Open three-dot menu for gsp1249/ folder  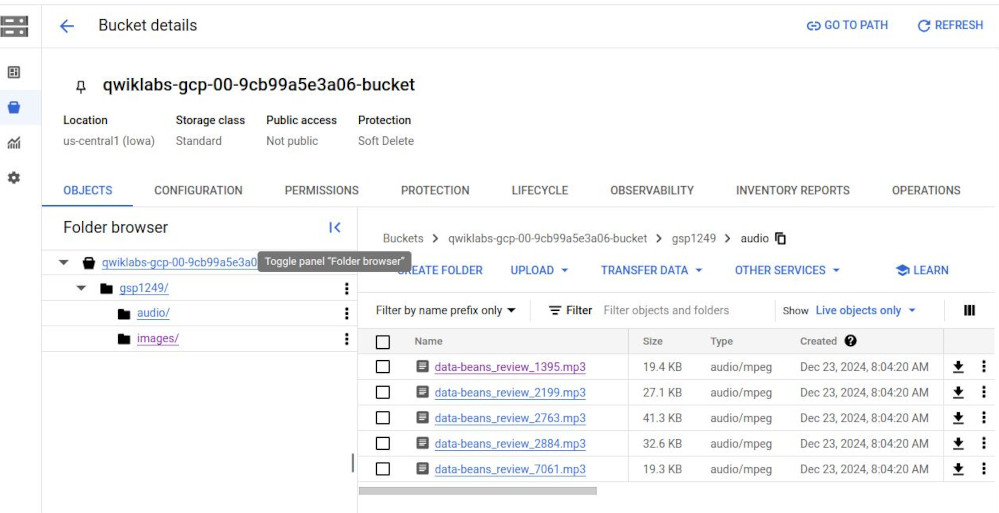pos(346,289)
